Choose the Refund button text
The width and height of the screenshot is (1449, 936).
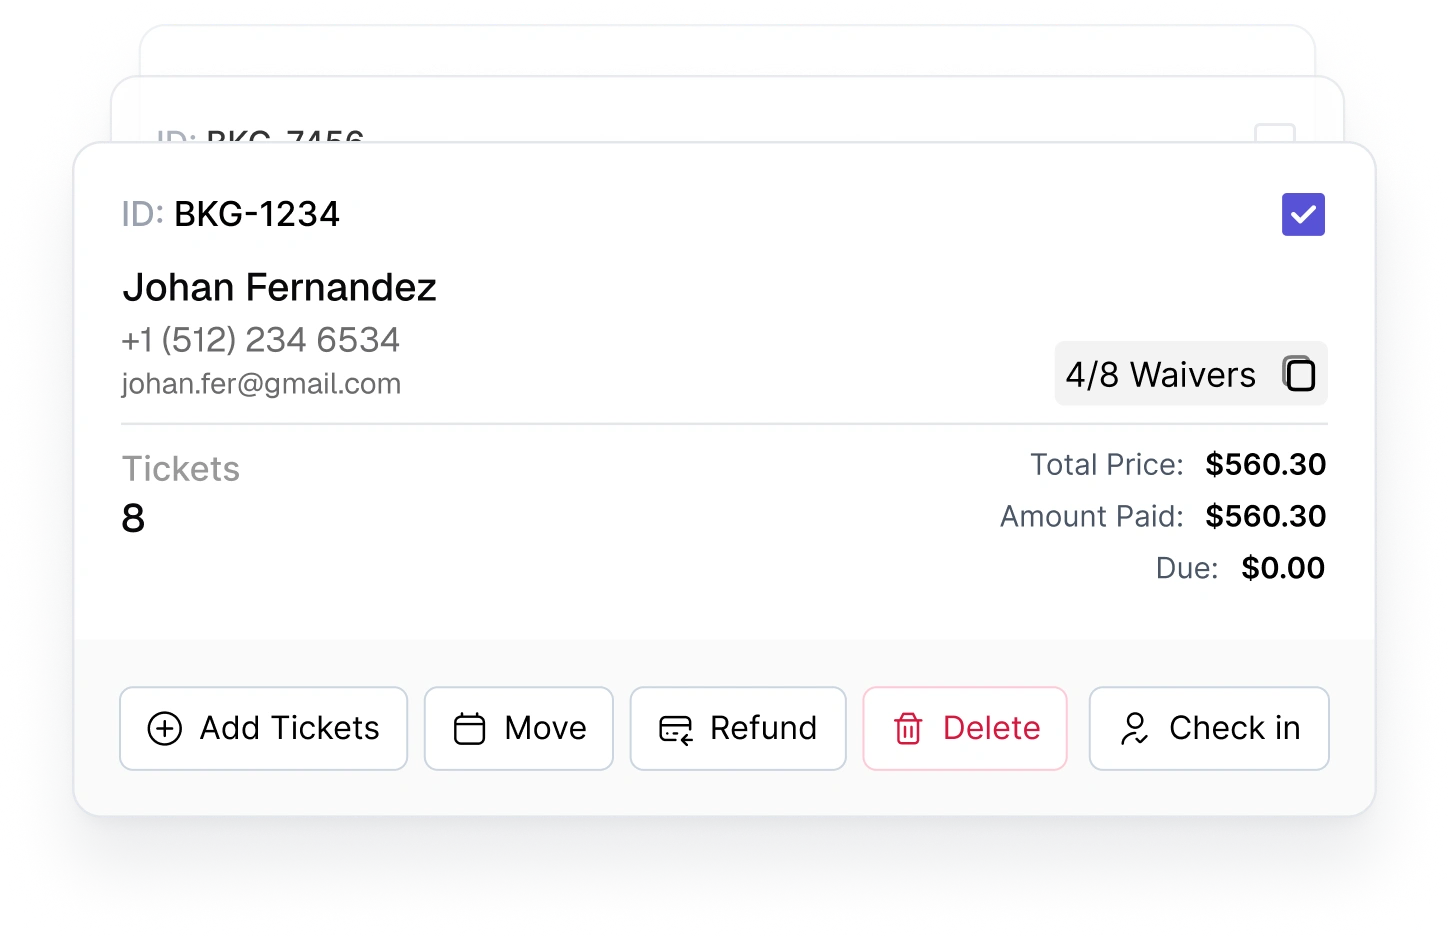pyautogui.click(x=763, y=728)
